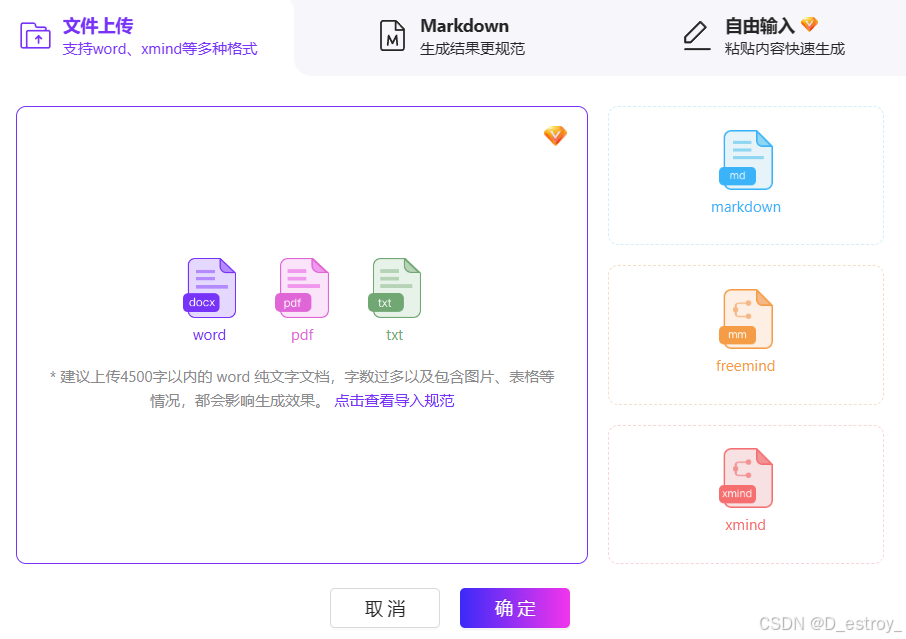Click the 'pdf' label
Viewport: 906px width, 639px height.
(302, 335)
